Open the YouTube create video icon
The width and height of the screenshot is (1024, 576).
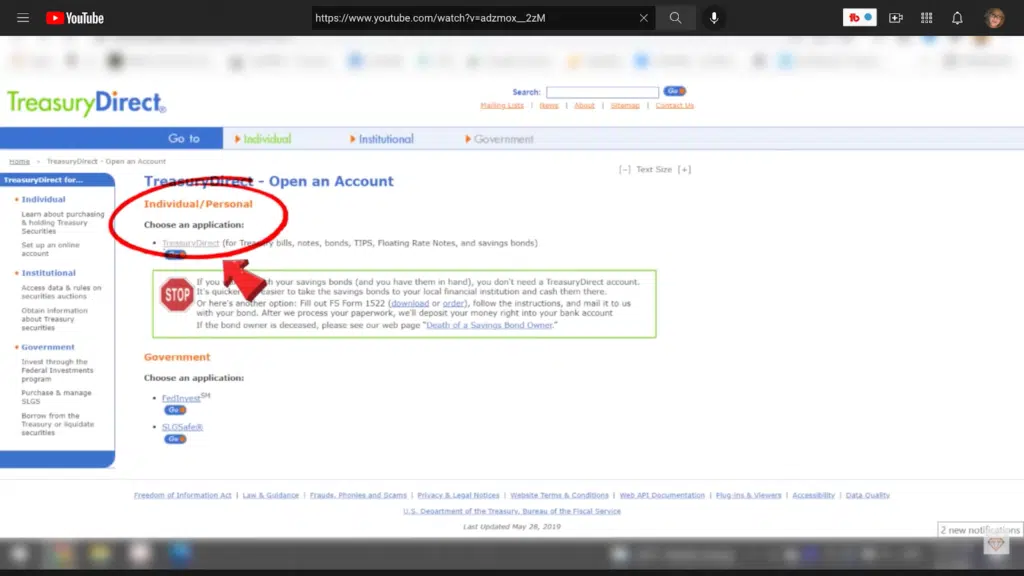tap(895, 18)
